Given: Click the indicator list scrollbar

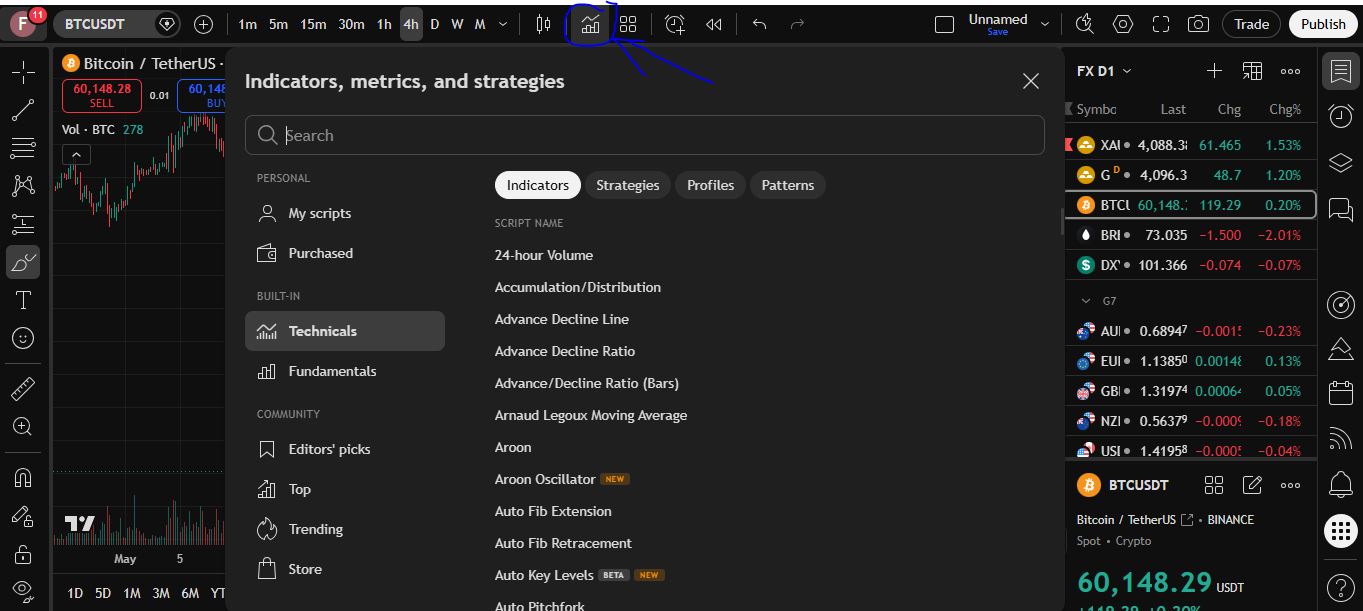Looking at the screenshot, I should 1062,221.
